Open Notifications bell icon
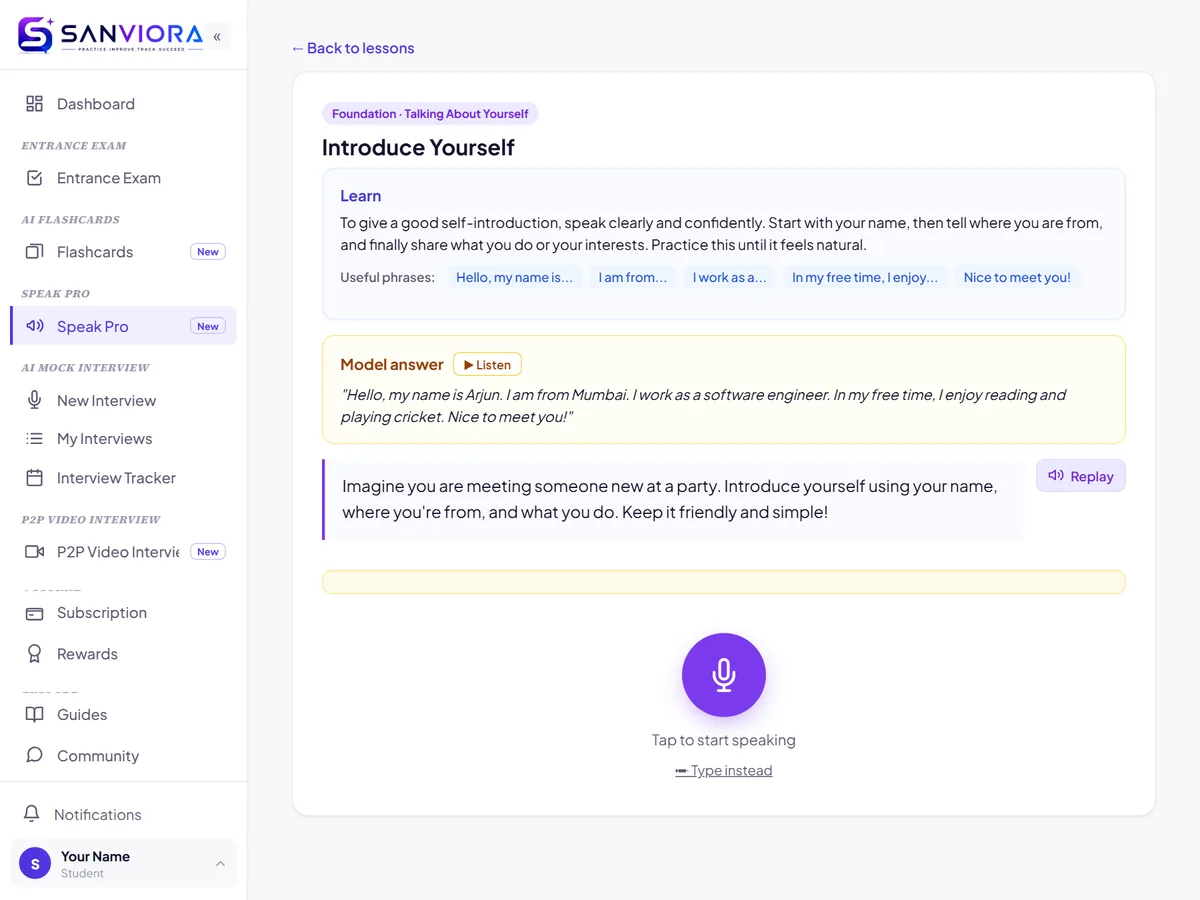Screen dimensions: 1200x900 point(33,814)
